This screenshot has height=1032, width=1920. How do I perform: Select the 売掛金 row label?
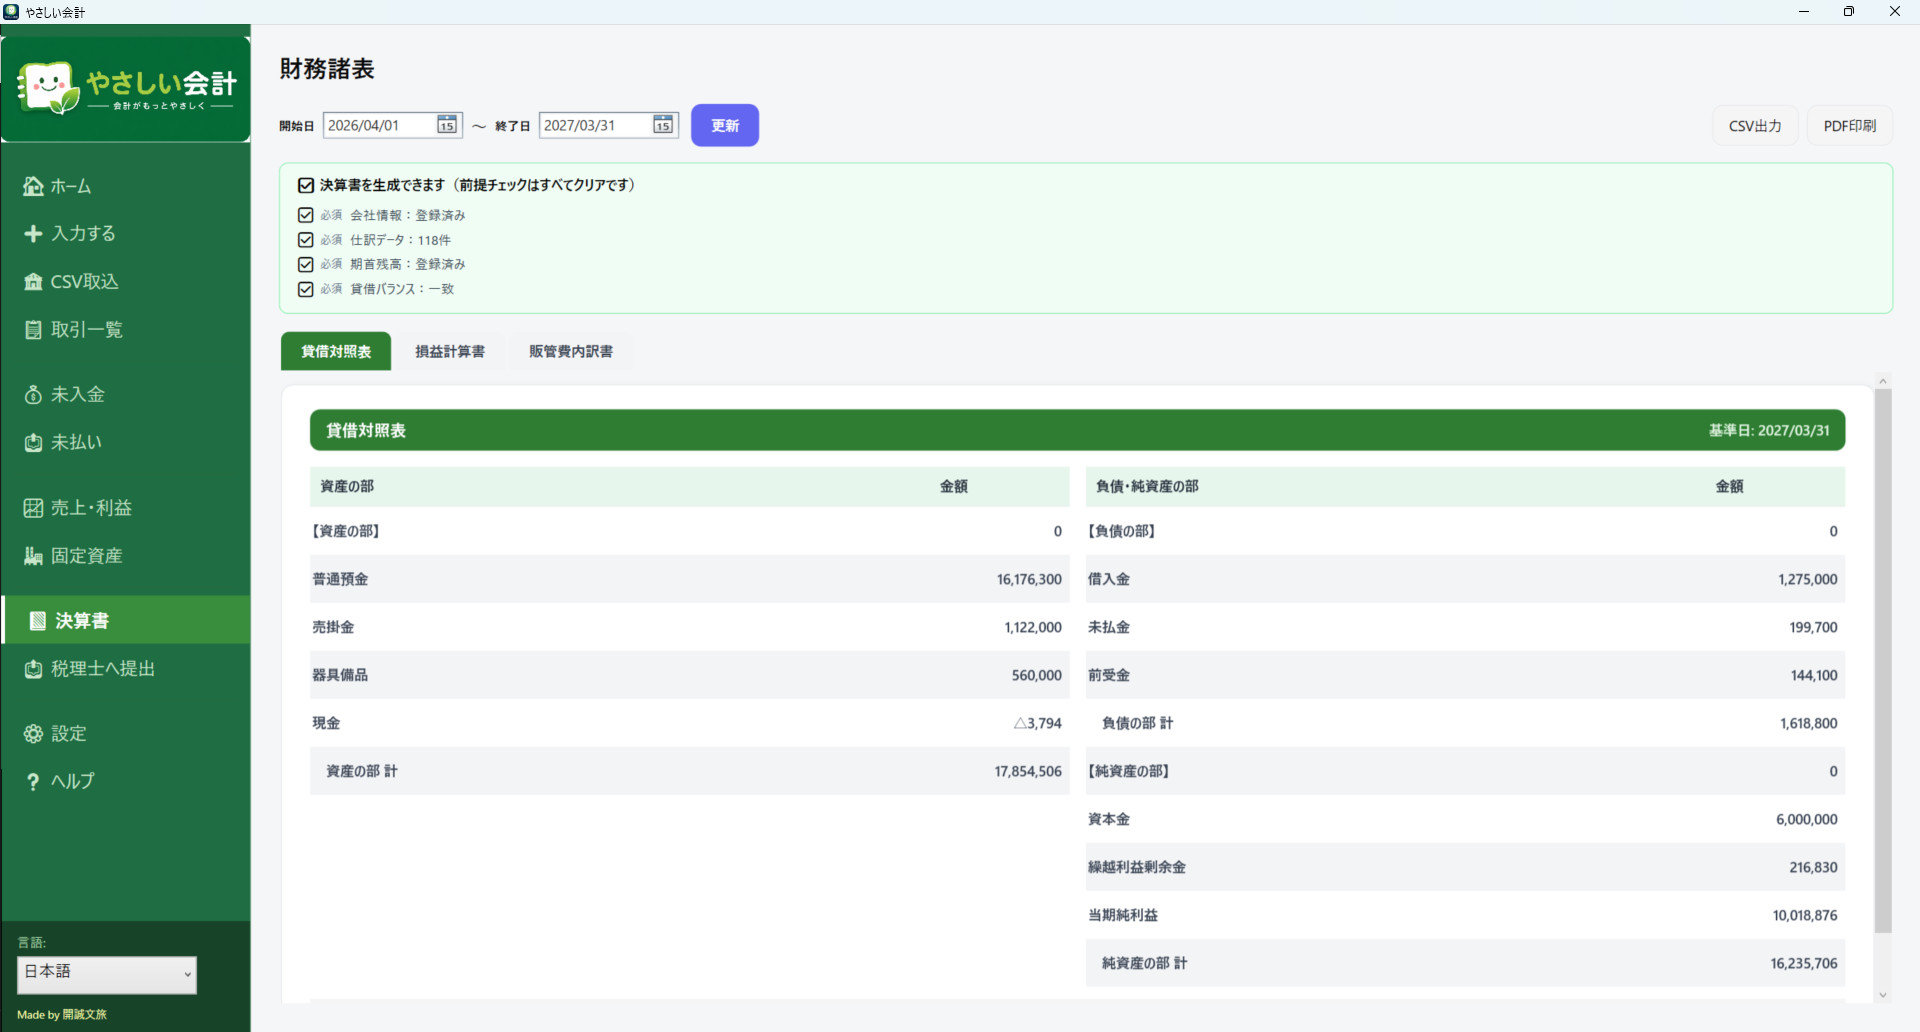point(333,628)
